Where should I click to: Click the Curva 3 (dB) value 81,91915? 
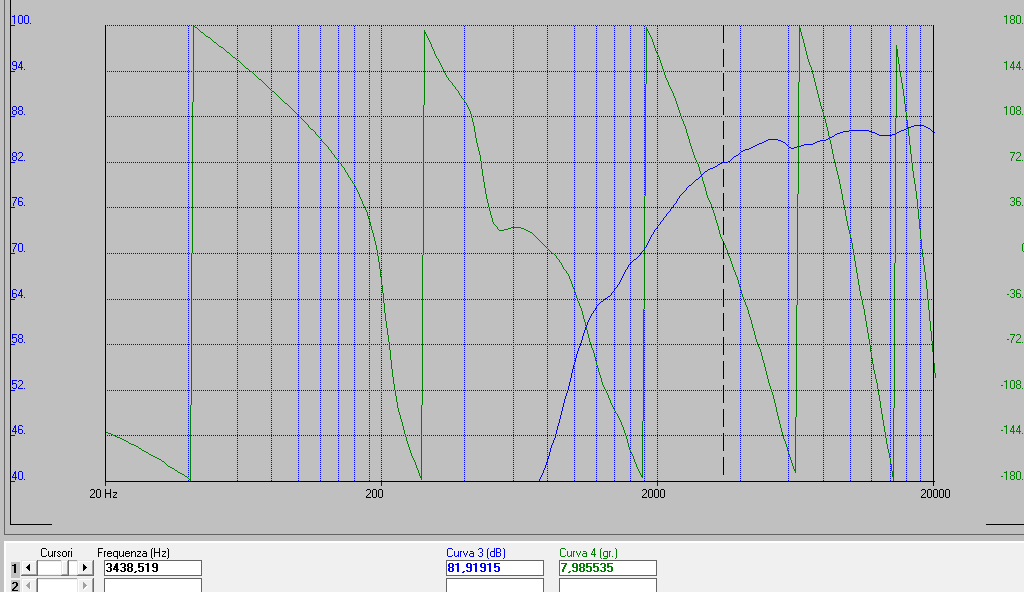[x=495, y=568]
